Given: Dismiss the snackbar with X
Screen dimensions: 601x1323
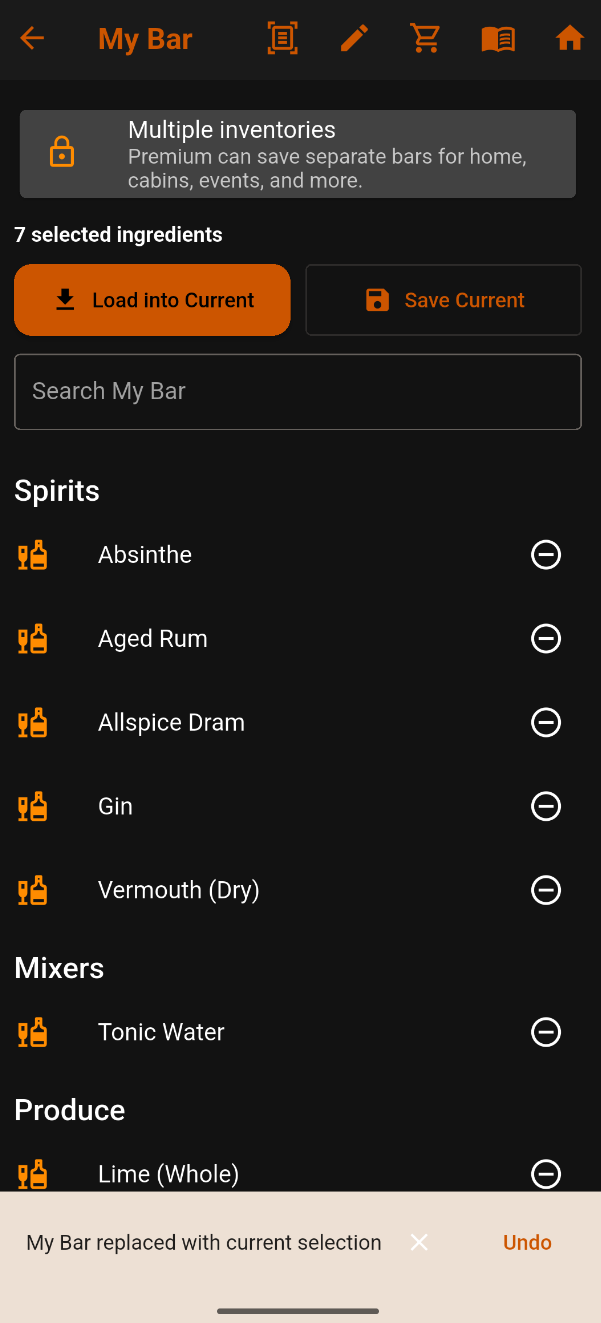Looking at the screenshot, I should [419, 1242].
